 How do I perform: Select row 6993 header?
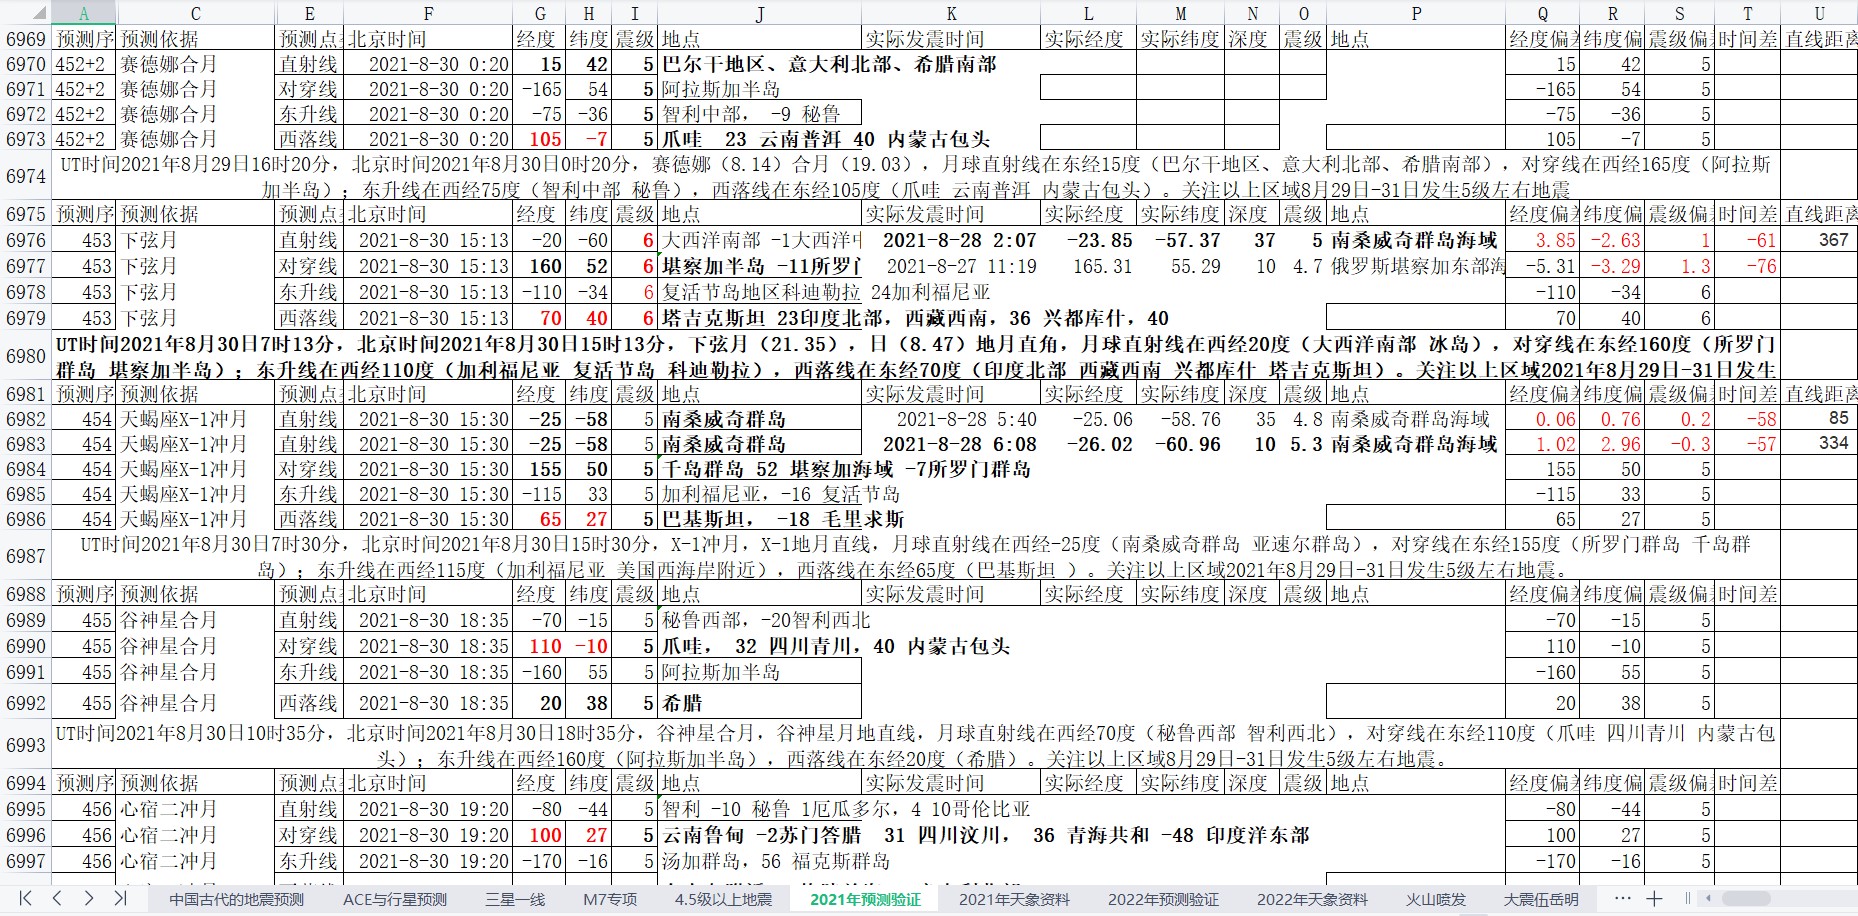[25, 745]
